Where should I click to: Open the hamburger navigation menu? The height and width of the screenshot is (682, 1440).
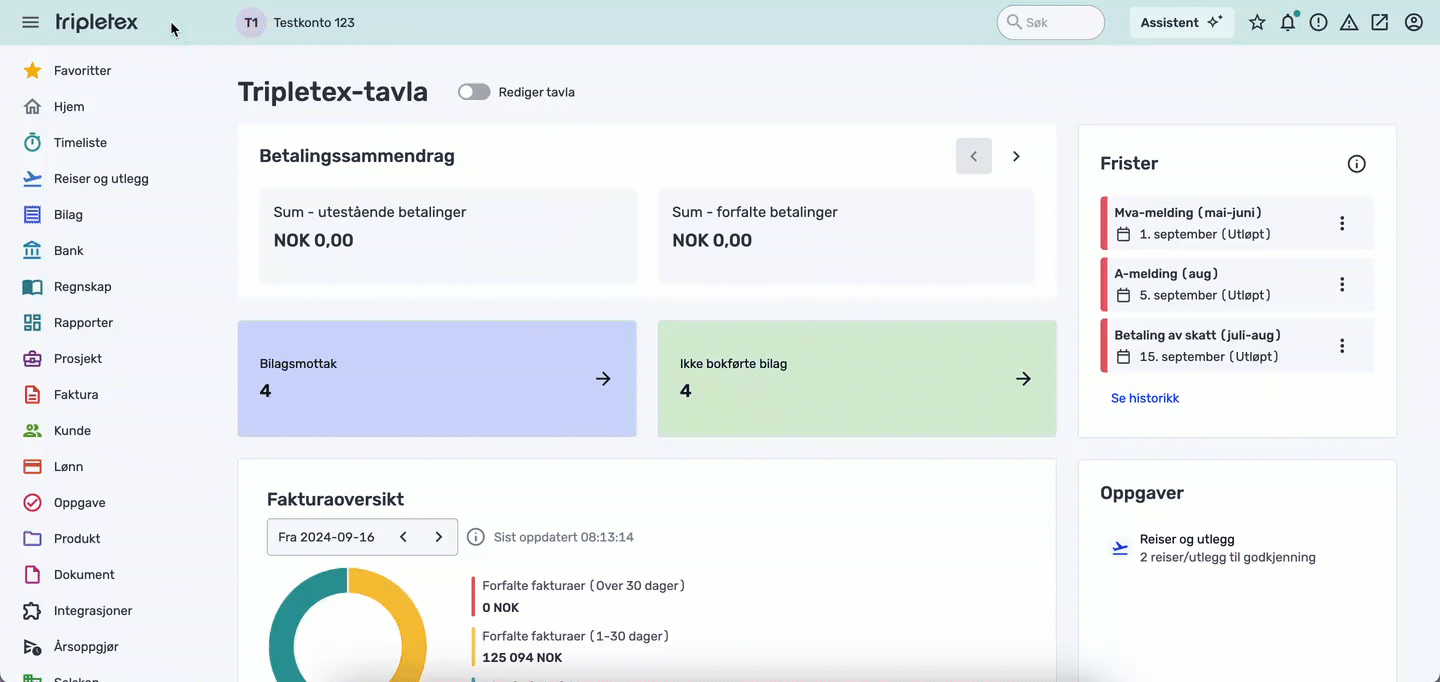click(x=30, y=22)
